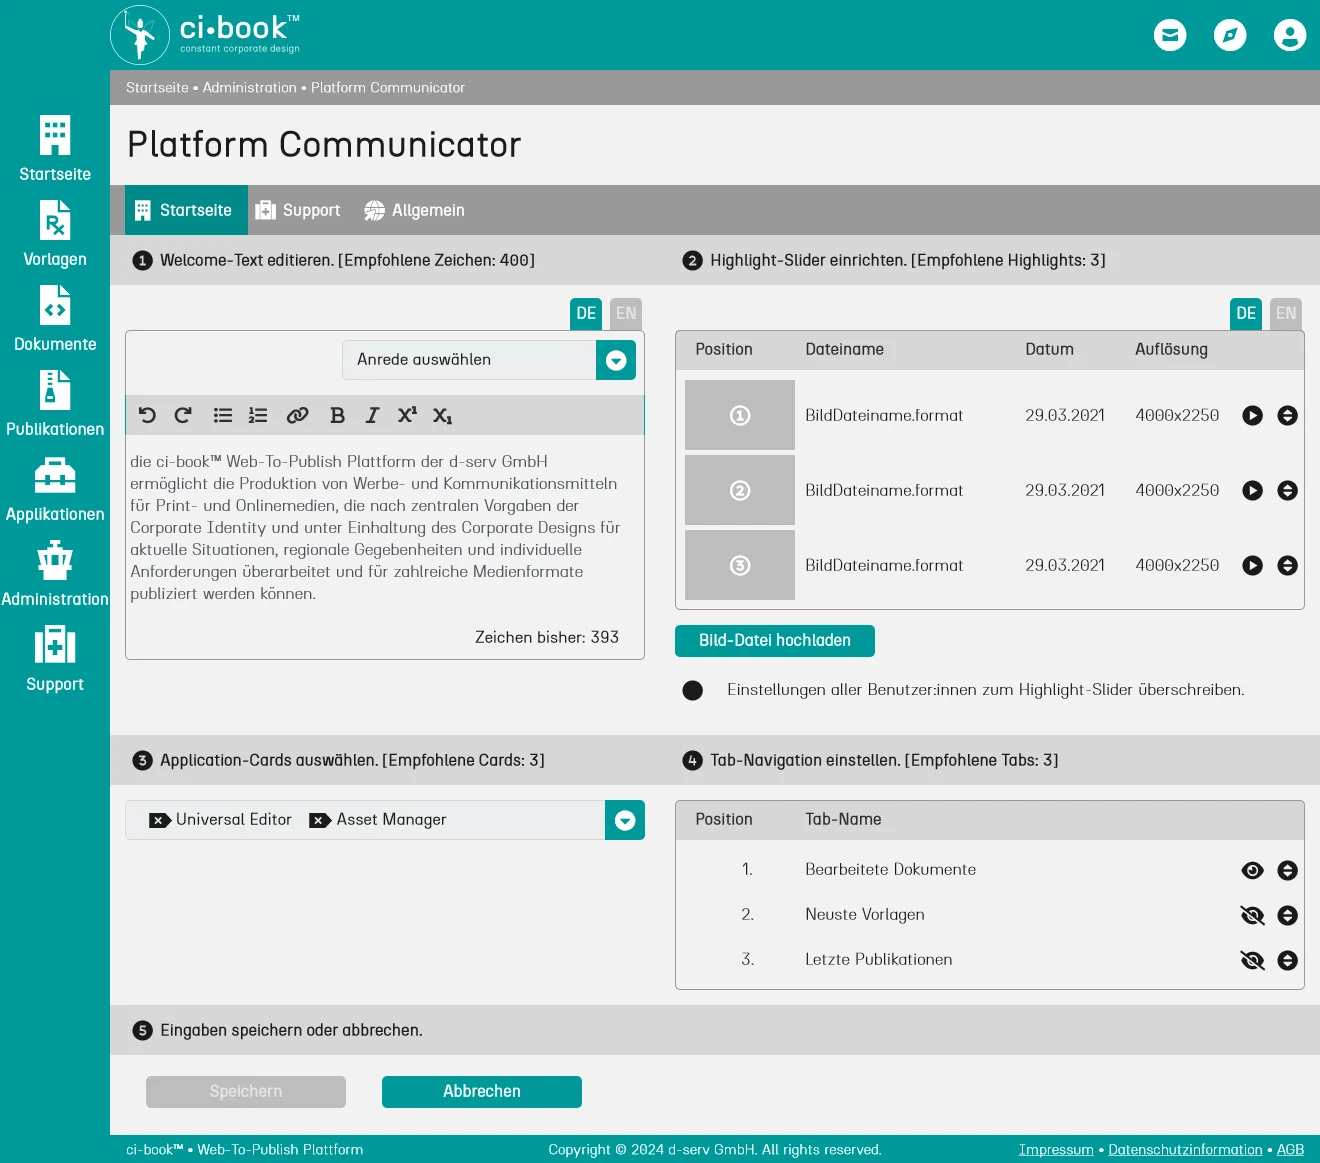Open Dokumente in the sidebar

click(55, 319)
